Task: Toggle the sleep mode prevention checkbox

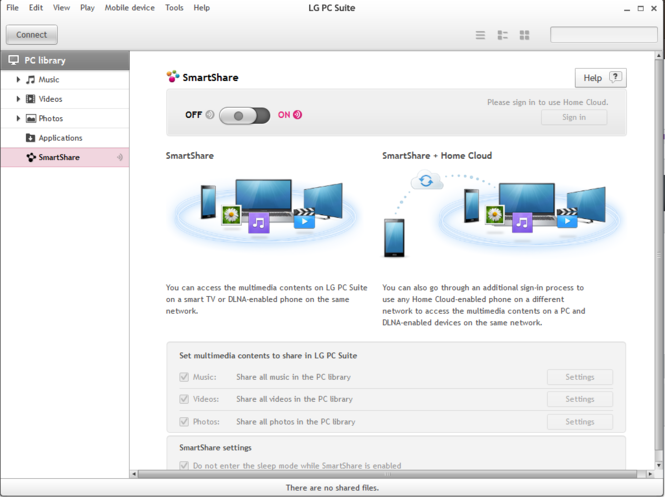Action: tap(184, 465)
